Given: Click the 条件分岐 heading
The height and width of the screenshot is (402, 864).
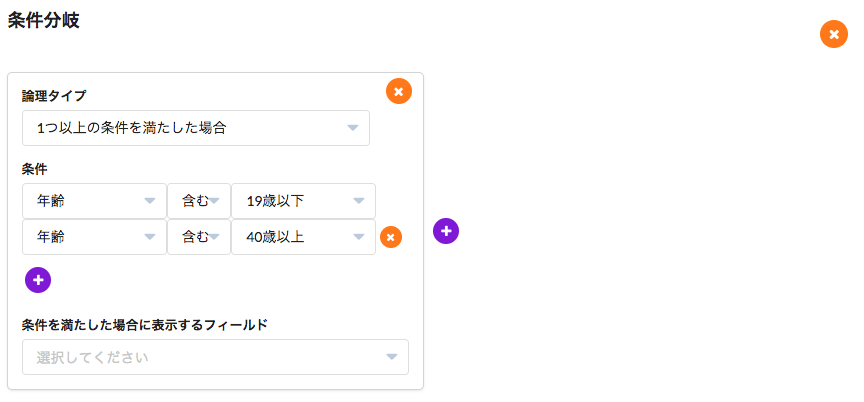Looking at the screenshot, I should click(x=44, y=19).
